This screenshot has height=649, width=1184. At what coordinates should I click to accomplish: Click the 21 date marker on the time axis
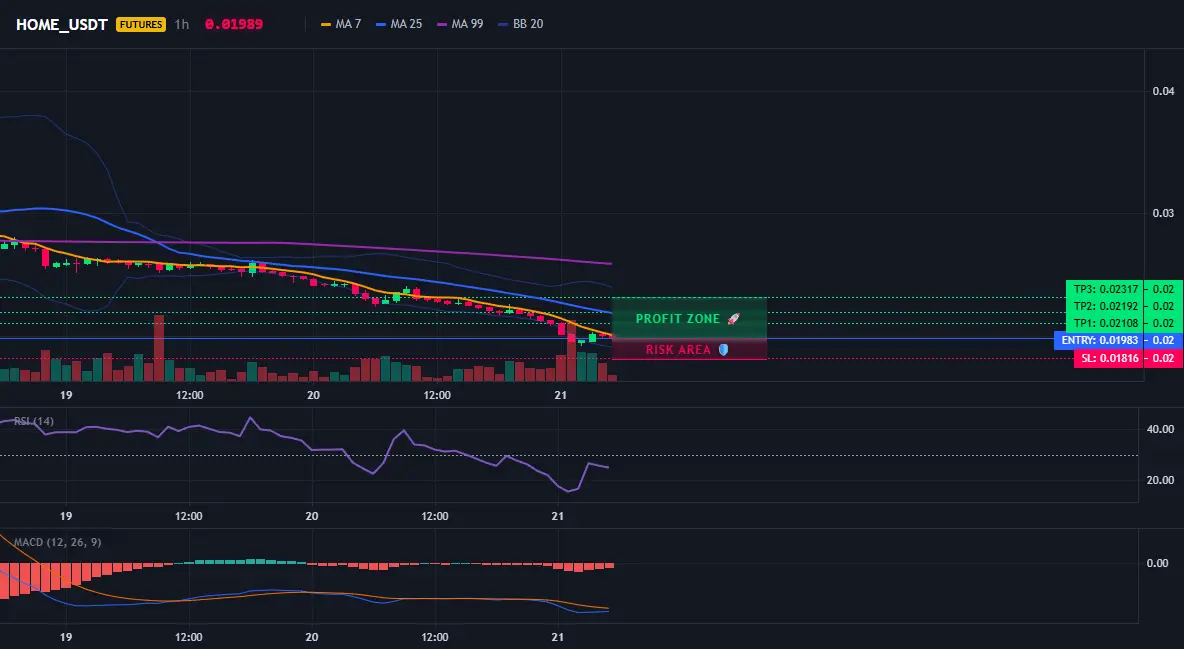click(x=560, y=395)
